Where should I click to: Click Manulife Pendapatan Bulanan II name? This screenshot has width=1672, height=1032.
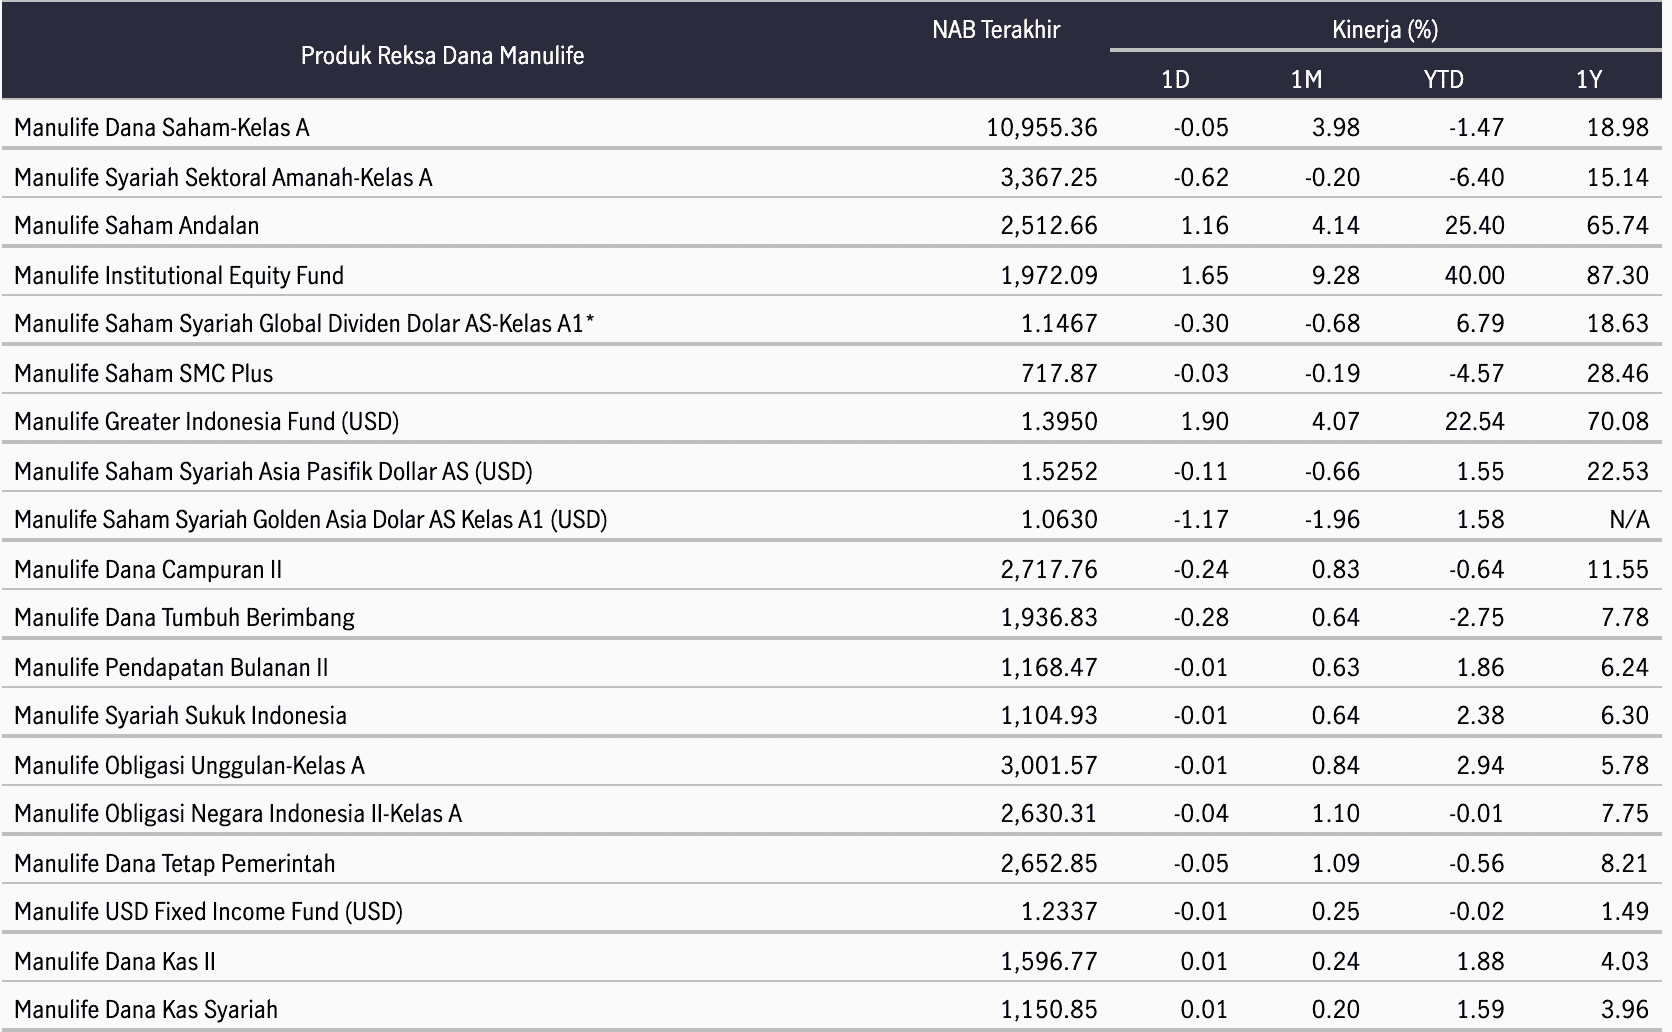click(x=171, y=667)
